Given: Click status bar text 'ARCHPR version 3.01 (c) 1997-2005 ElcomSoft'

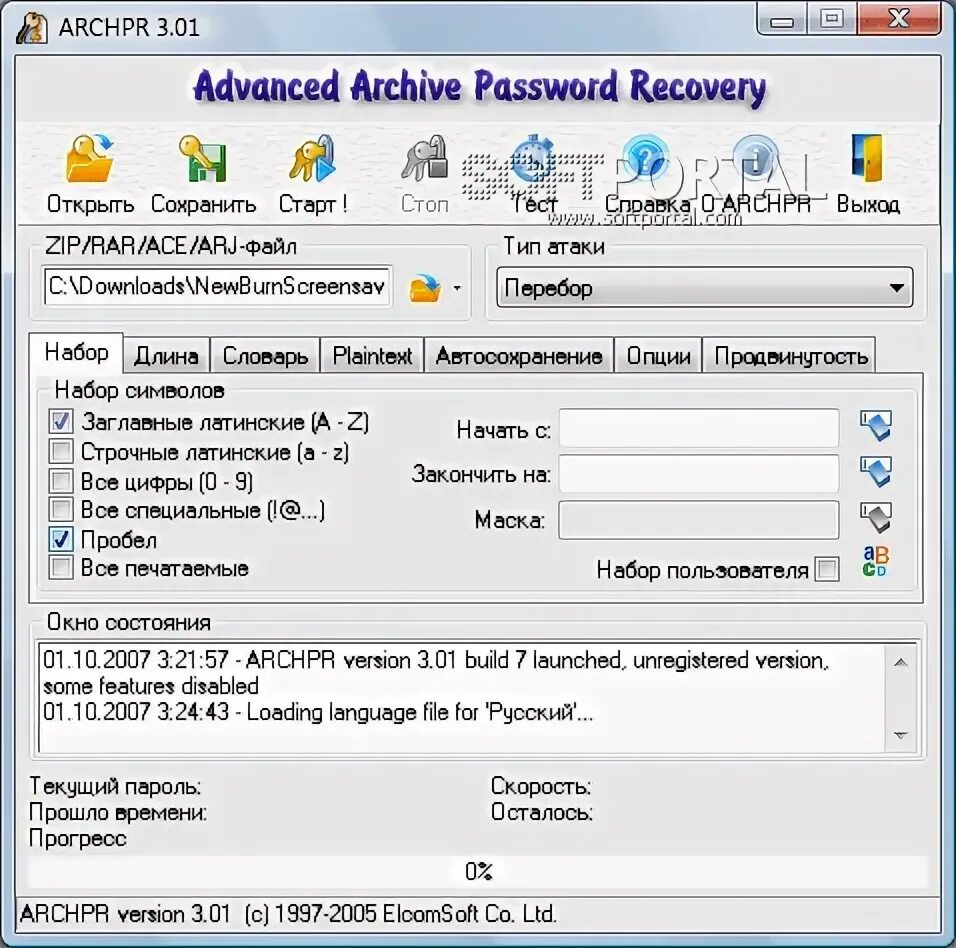Looking at the screenshot, I should point(288,914).
